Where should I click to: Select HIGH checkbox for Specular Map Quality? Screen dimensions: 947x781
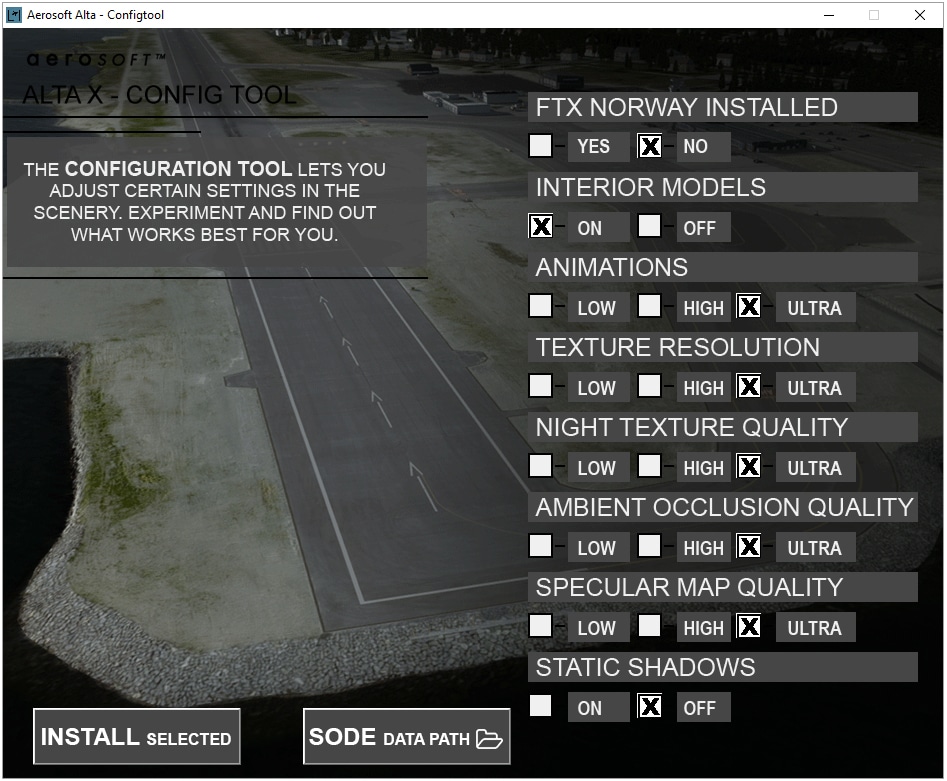point(649,626)
